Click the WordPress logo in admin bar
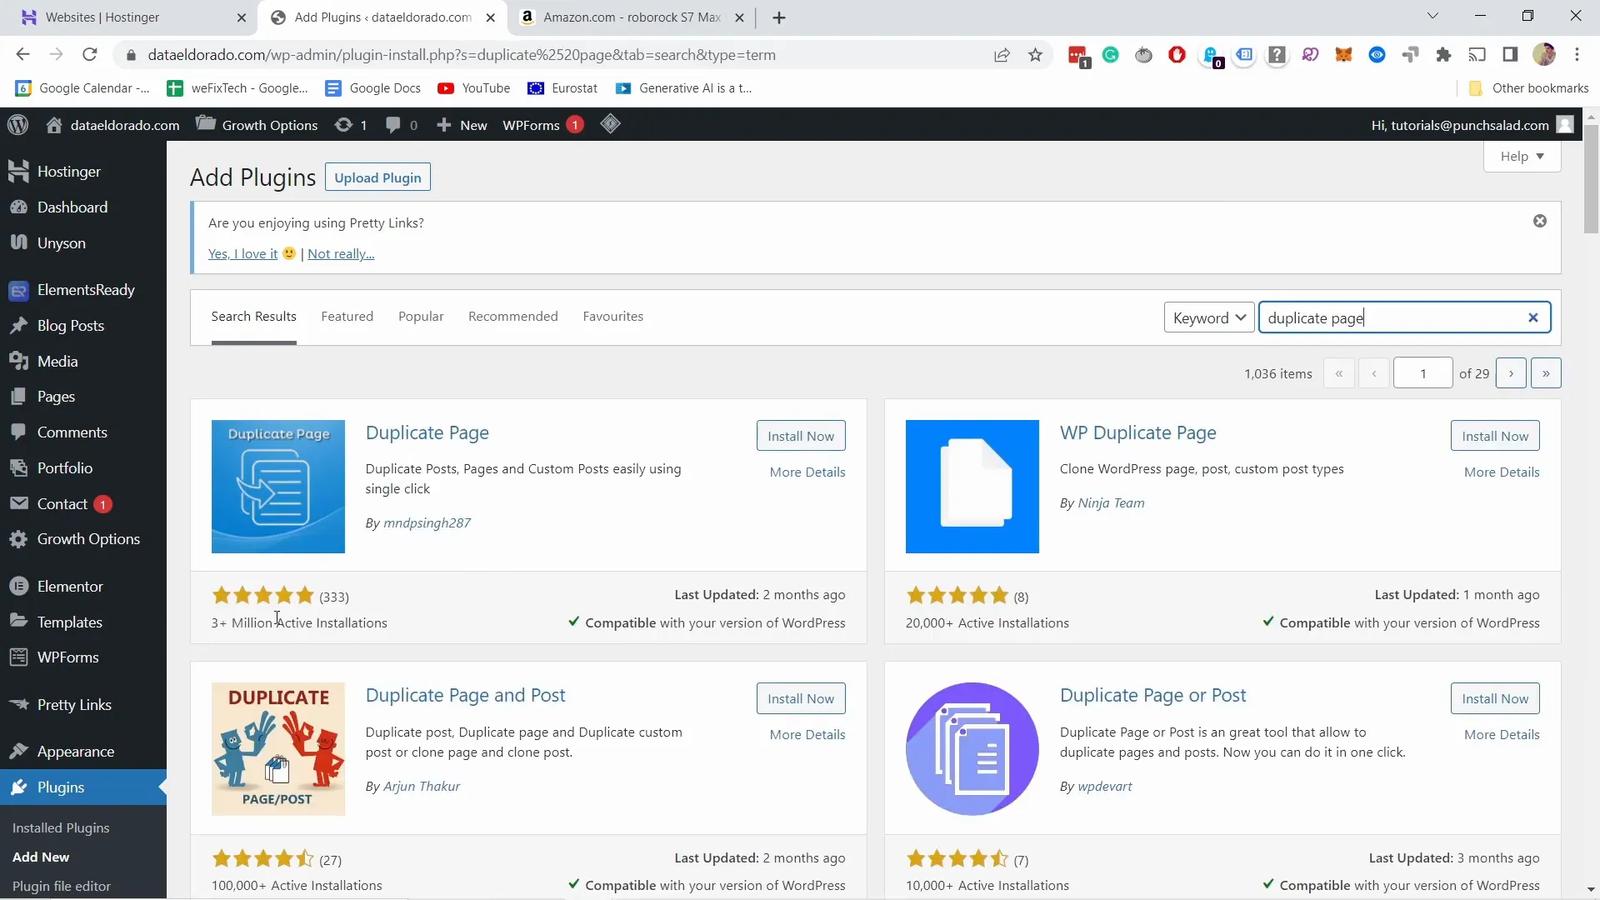The image size is (1600, 900). 18,124
